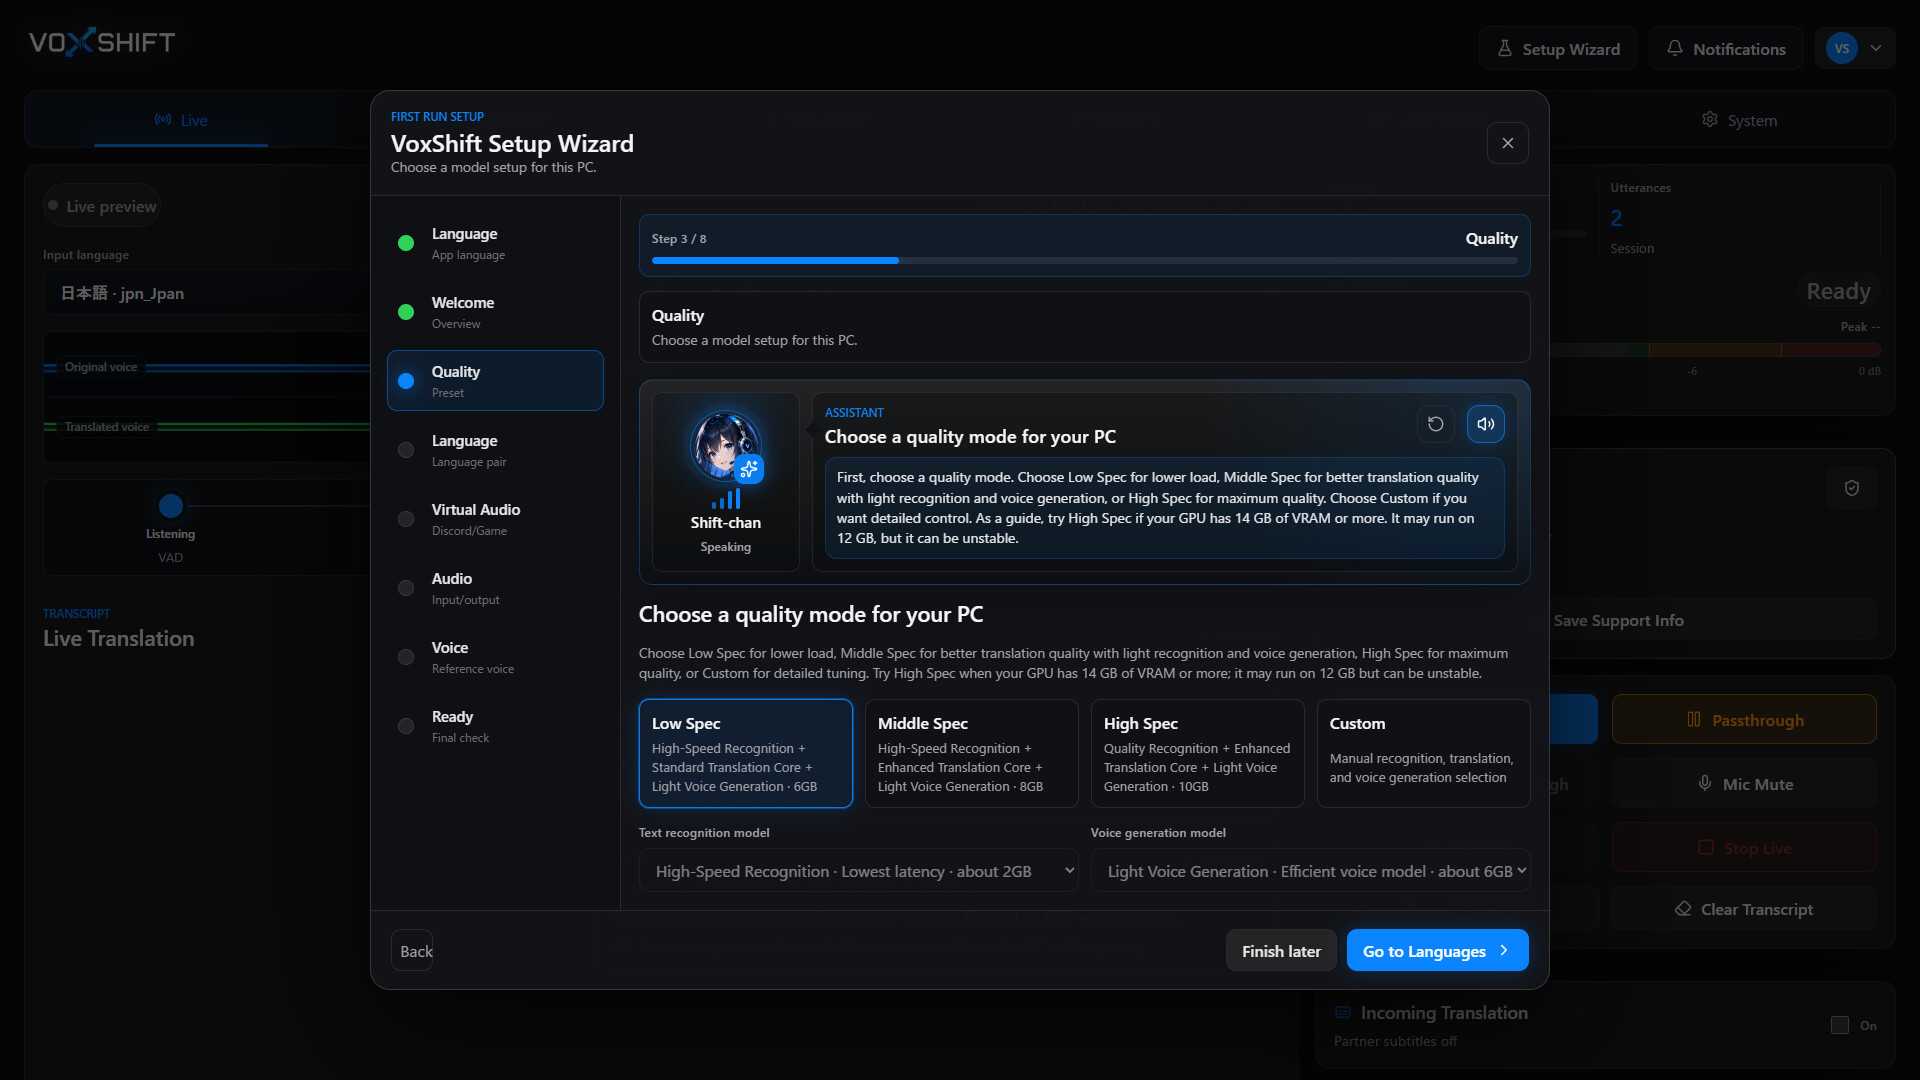The image size is (1920, 1080).
Task: Click the Back button
Action: point(413,951)
